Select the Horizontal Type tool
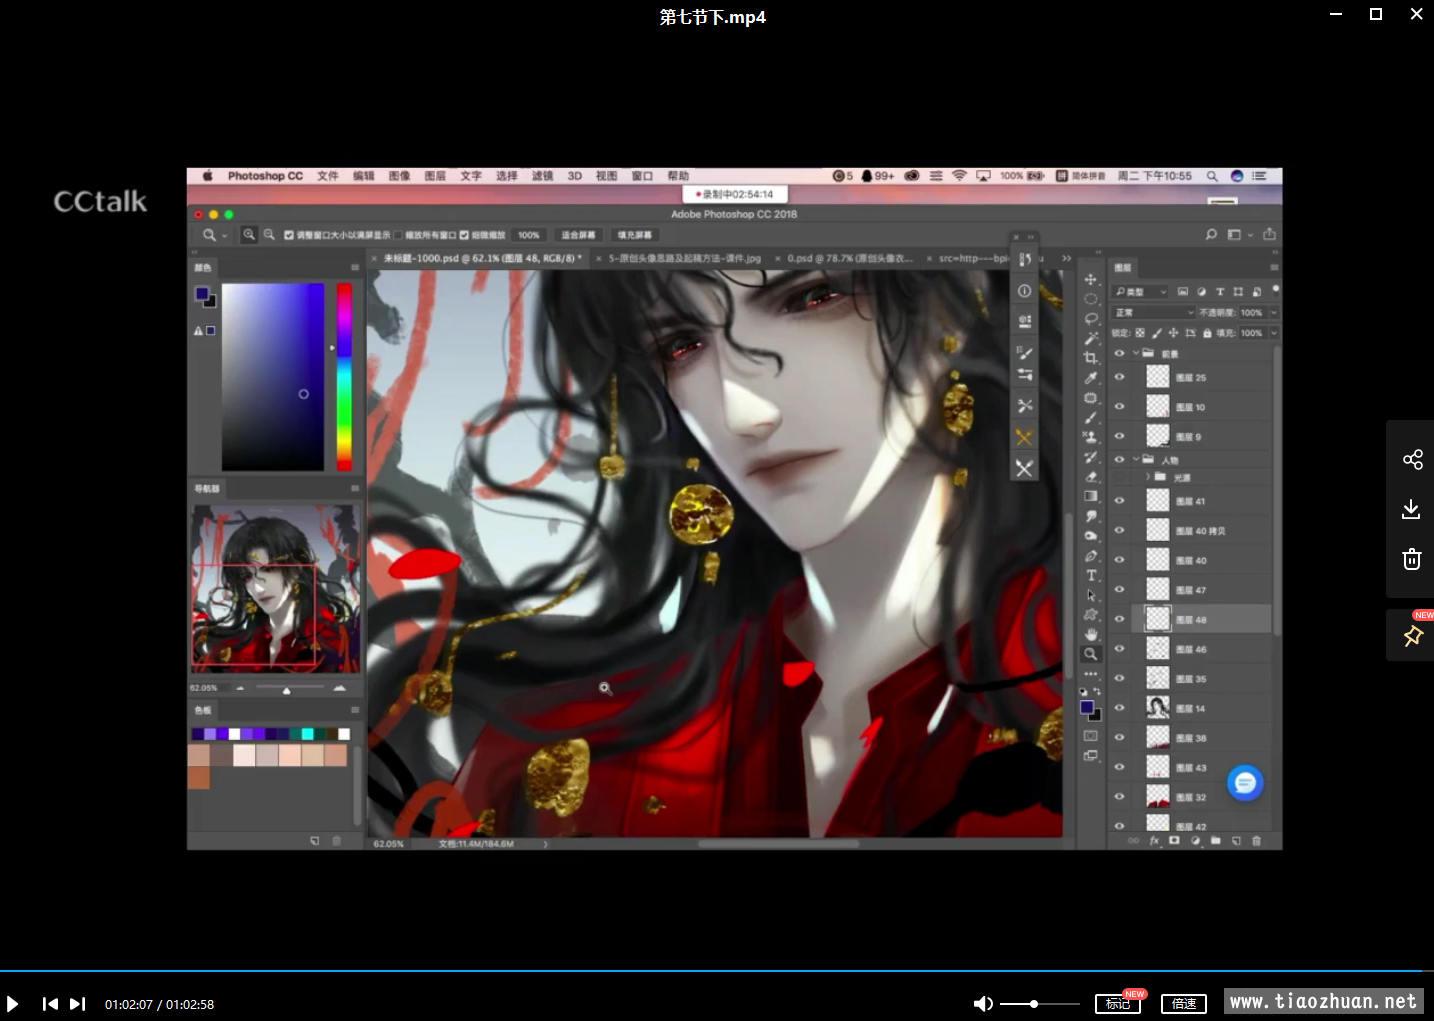 point(1091,576)
